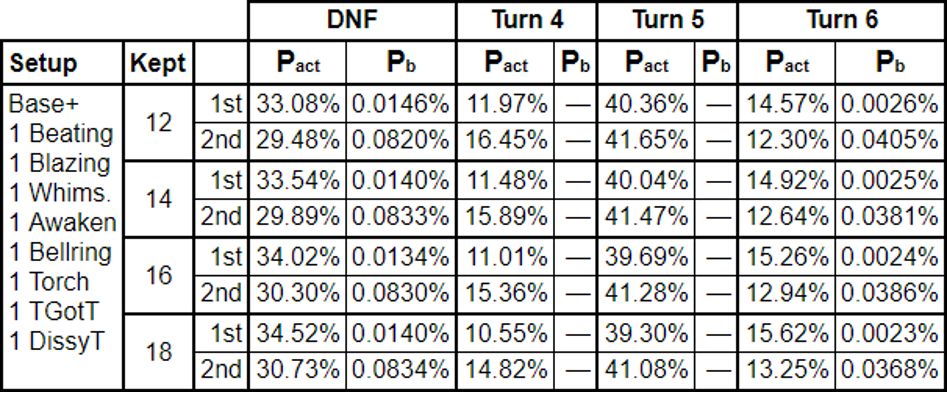Click the Turn 6 column header
The image size is (947, 393).
tap(842, 21)
